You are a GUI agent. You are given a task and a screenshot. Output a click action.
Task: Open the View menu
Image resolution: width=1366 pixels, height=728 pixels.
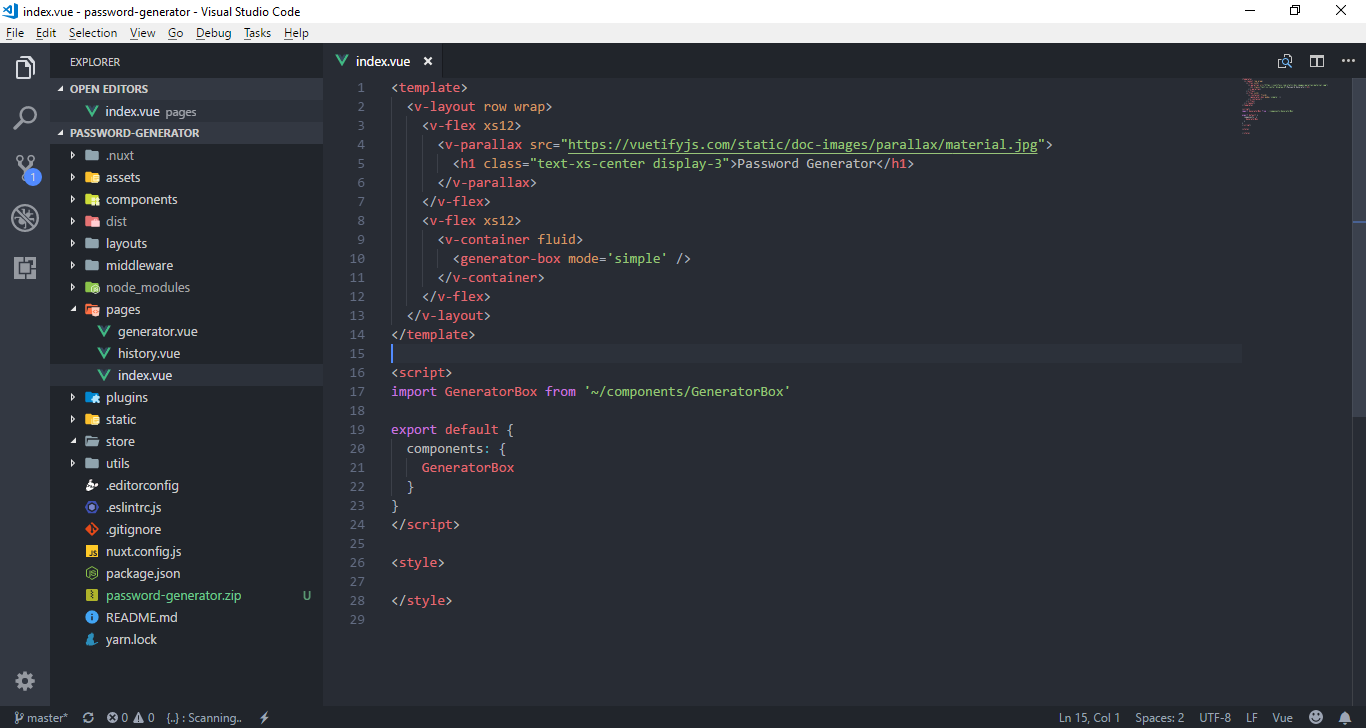(143, 33)
